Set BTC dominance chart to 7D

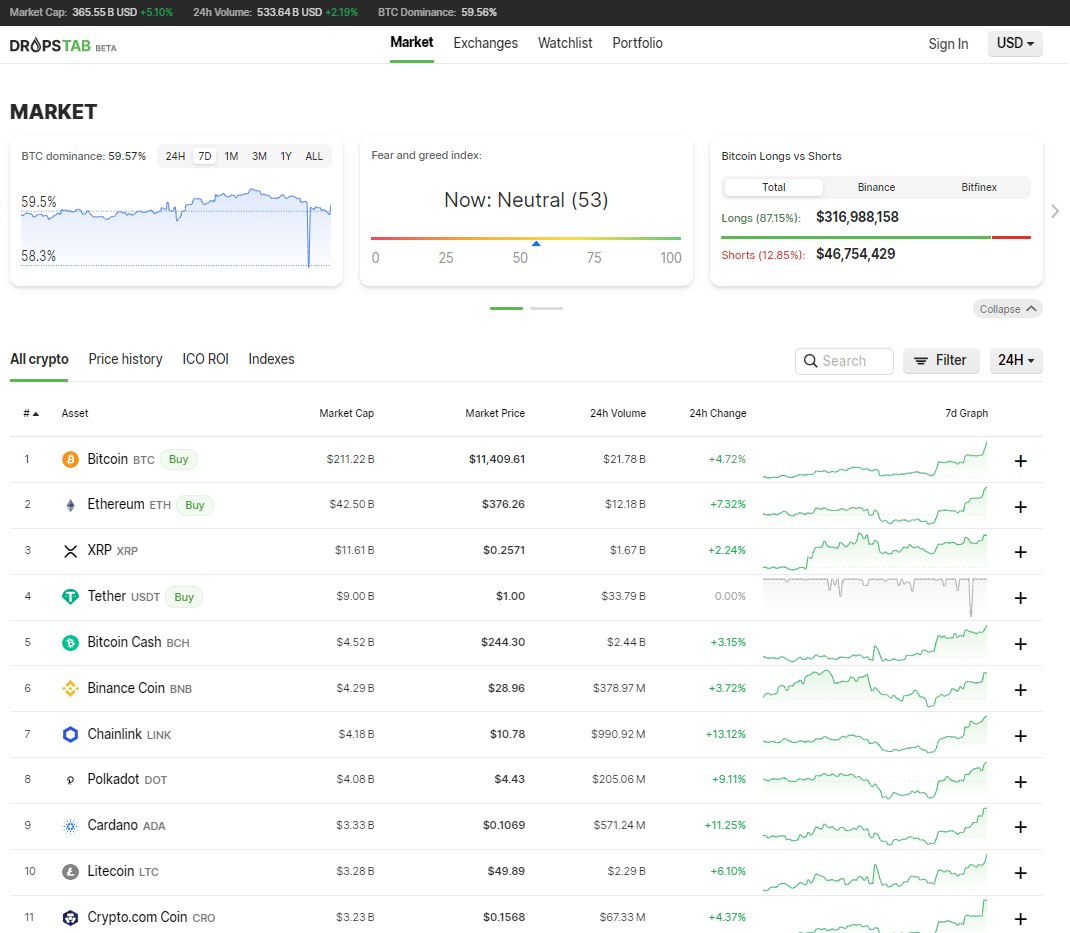(x=205, y=156)
